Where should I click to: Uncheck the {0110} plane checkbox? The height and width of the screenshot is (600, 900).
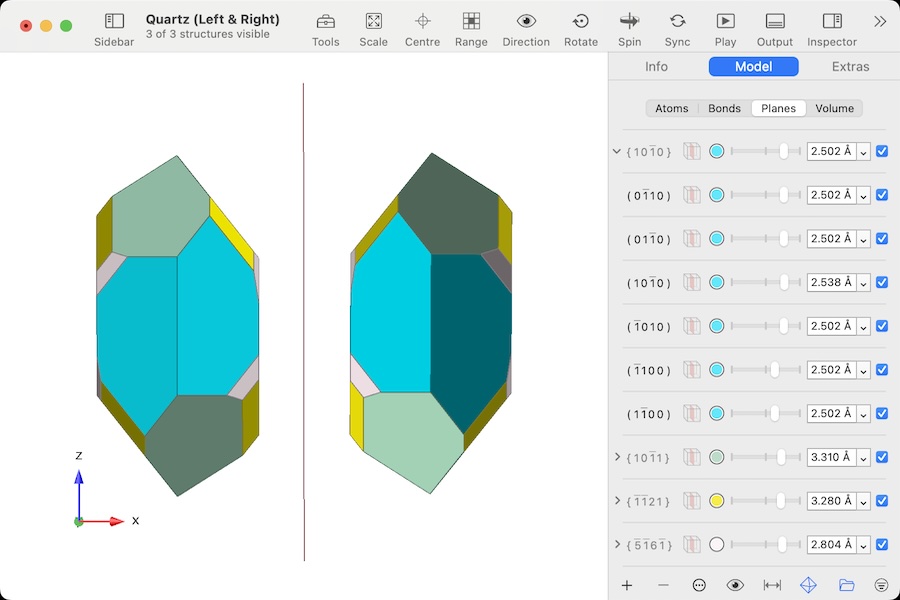point(881,195)
